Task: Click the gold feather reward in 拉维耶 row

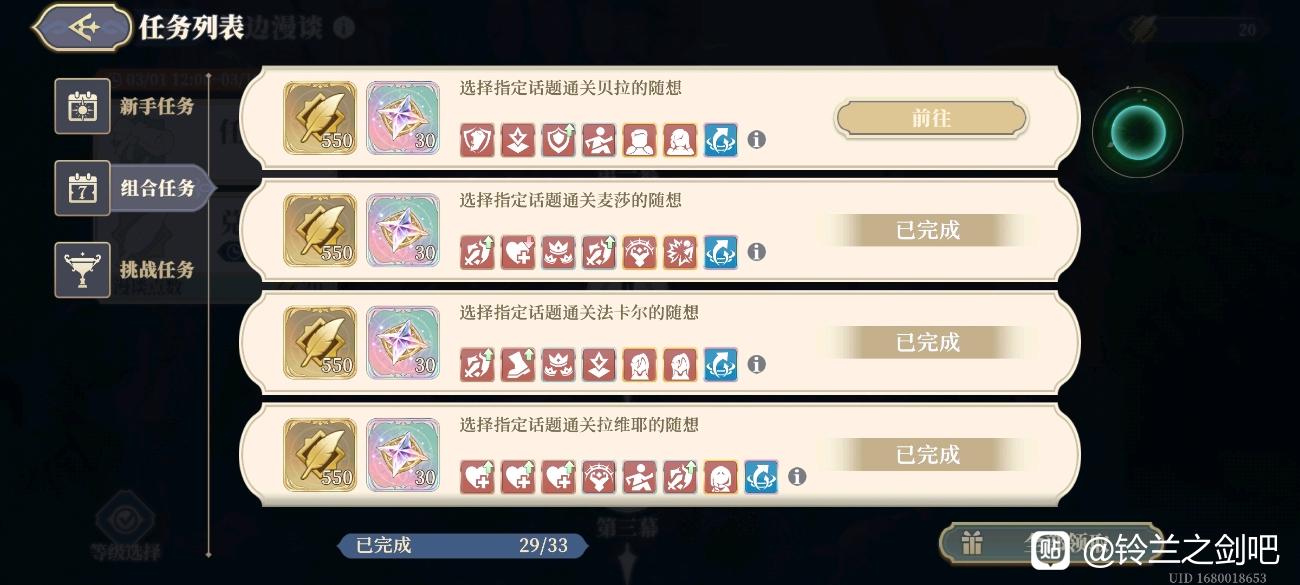Action: [320, 455]
